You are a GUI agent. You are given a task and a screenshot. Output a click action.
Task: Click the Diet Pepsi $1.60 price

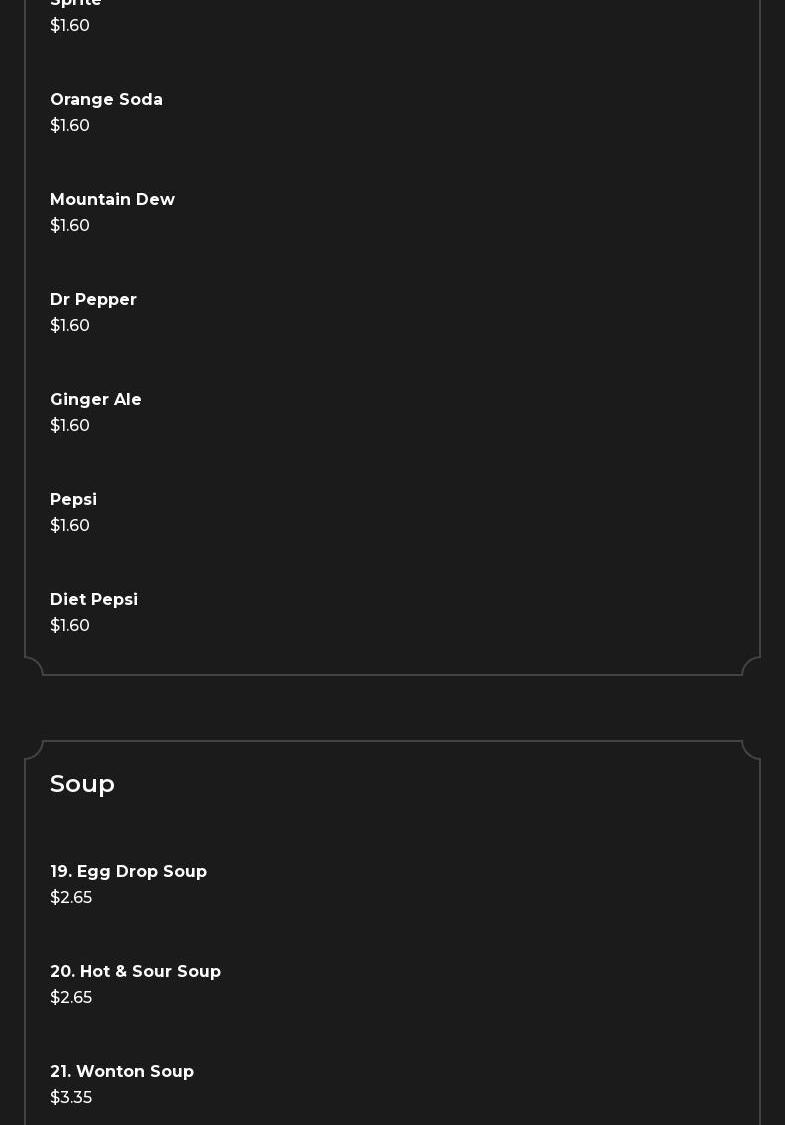pyautogui.click(x=70, y=626)
